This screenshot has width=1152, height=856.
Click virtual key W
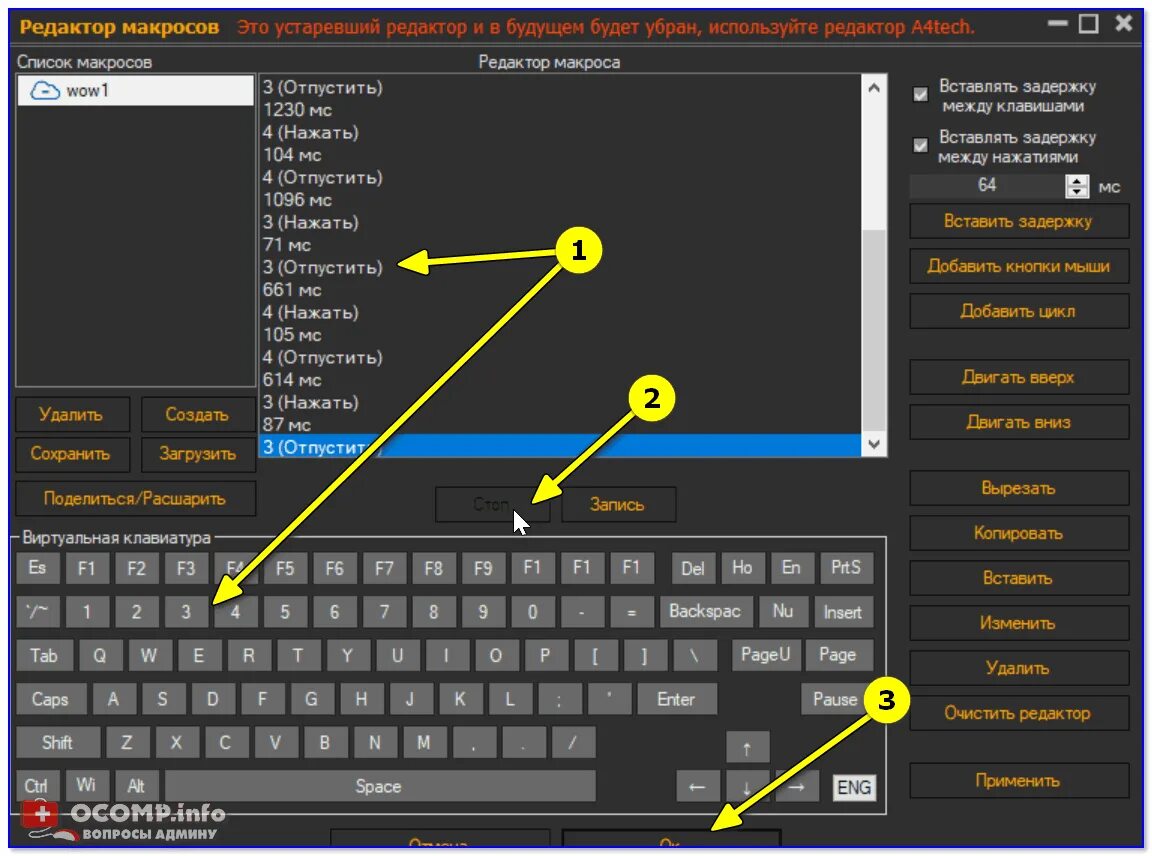click(x=149, y=655)
